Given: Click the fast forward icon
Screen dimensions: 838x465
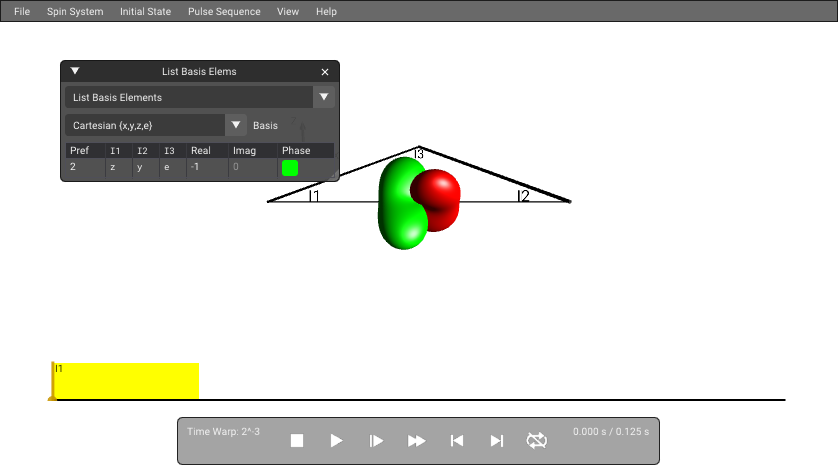Looking at the screenshot, I should (x=416, y=440).
